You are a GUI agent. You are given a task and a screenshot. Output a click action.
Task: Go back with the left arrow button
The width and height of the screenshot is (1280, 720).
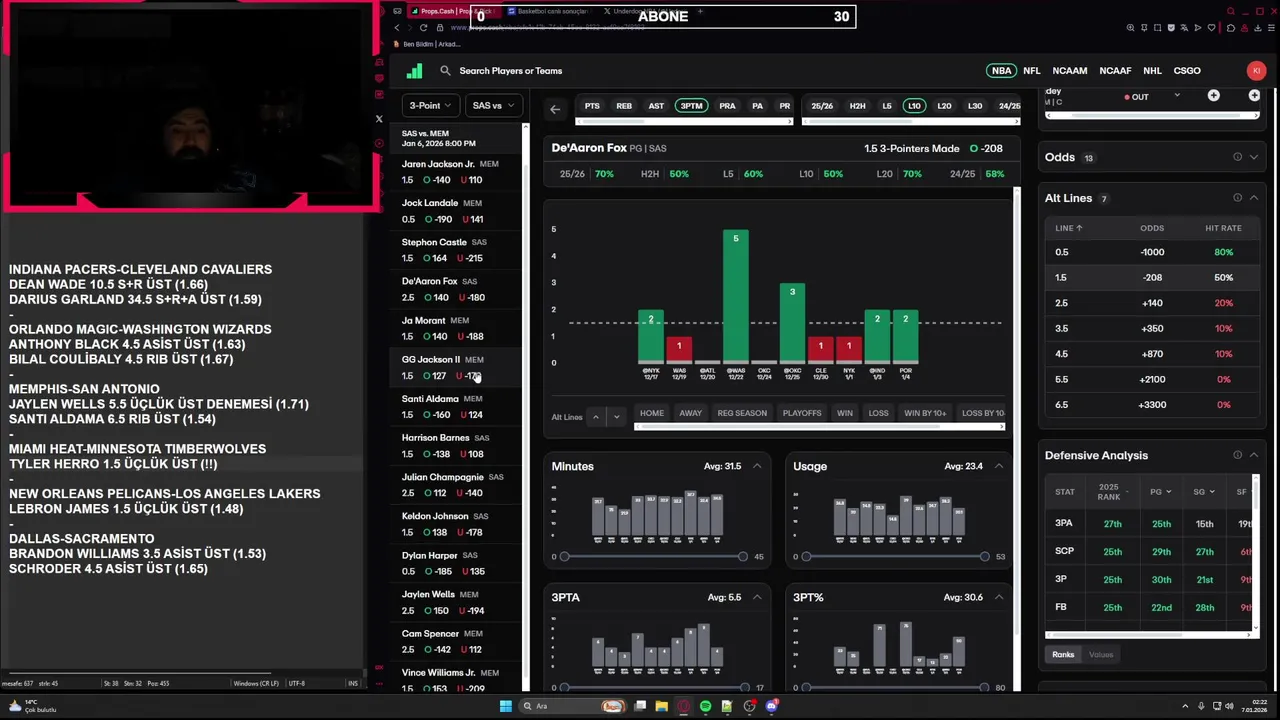[x=555, y=109]
